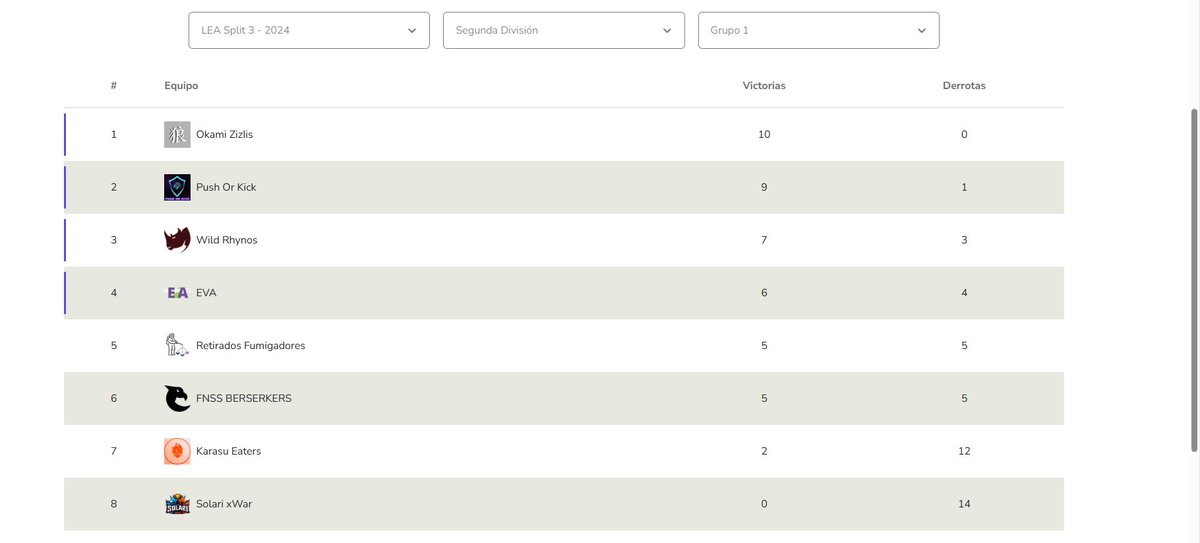Viewport: 1200px width, 543px height.
Task: Click the Retirados Fumigadores team logo
Action: [177, 345]
